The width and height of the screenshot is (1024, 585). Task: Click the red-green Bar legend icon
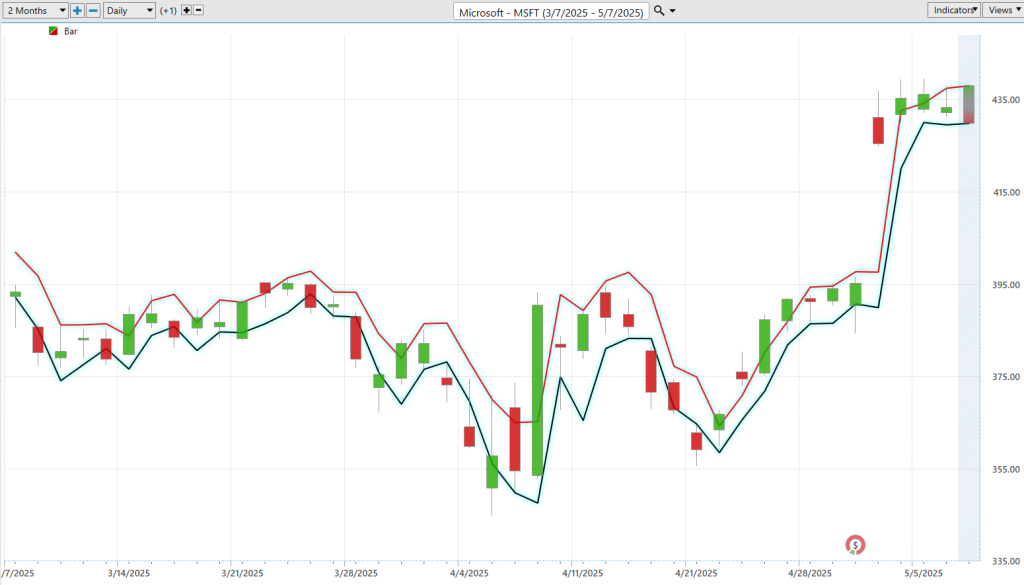point(53,31)
